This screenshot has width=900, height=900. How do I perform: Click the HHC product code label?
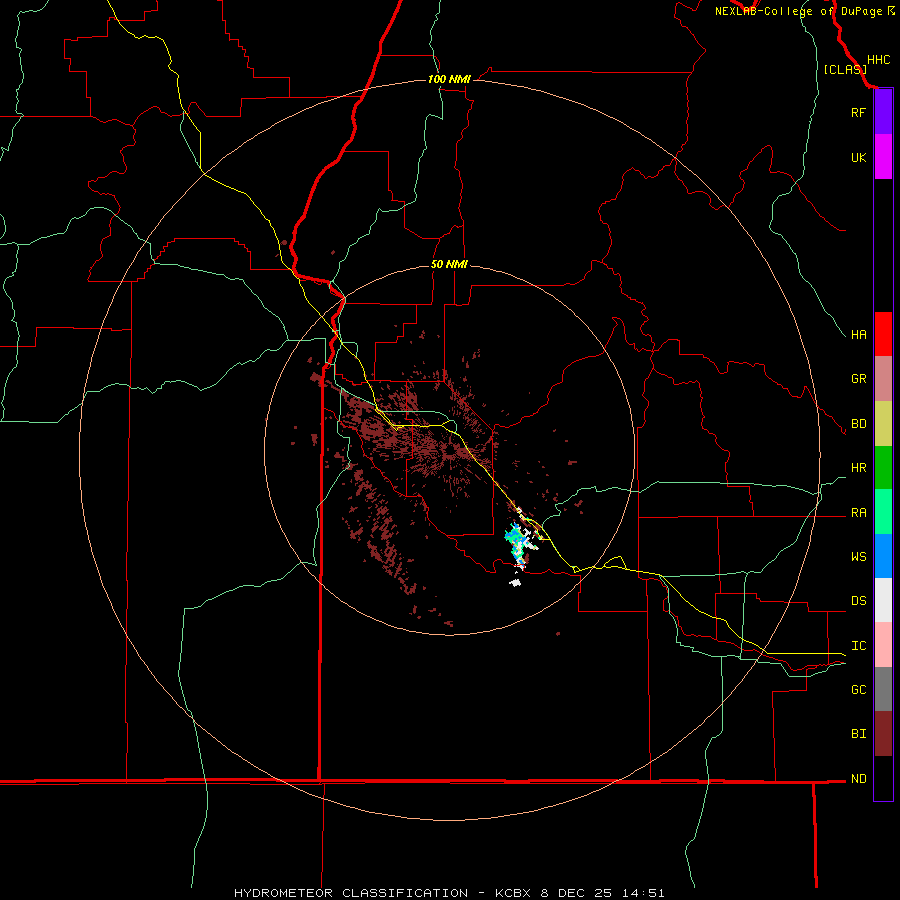pyautogui.click(x=878, y=60)
